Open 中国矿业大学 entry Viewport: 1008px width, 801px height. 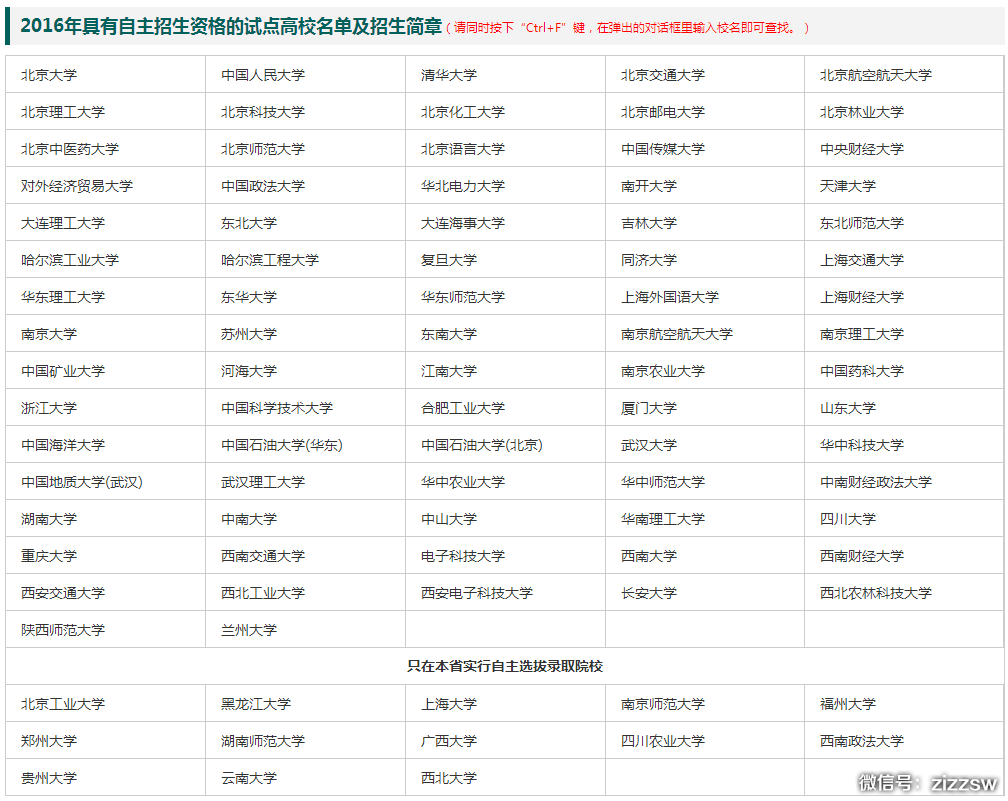[x=63, y=371]
